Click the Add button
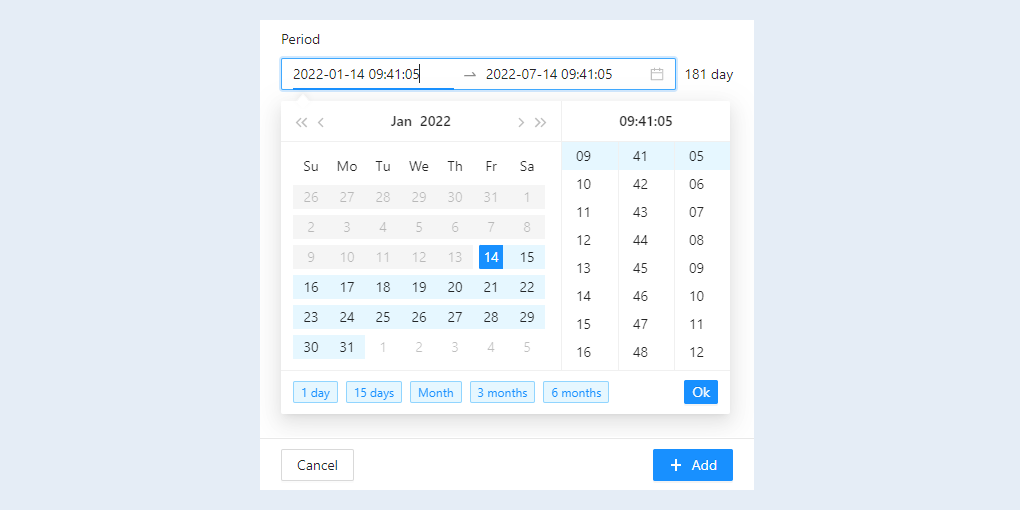This screenshot has width=1020, height=510. pyautogui.click(x=693, y=465)
